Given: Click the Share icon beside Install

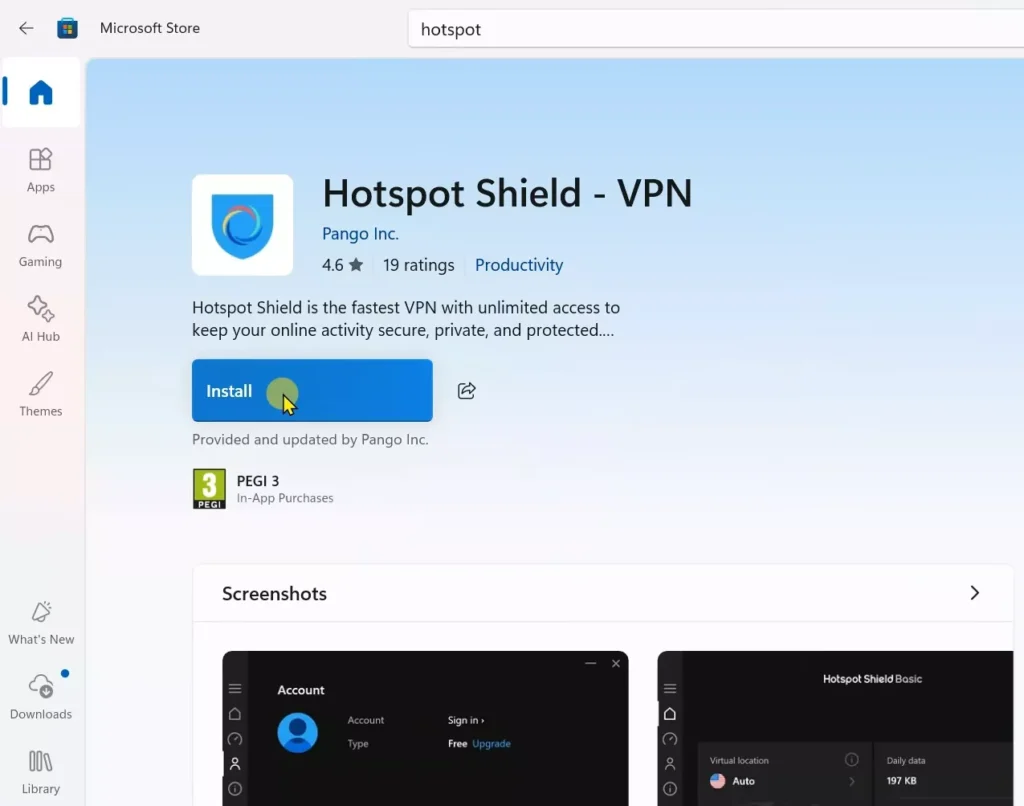Looking at the screenshot, I should 466,390.
